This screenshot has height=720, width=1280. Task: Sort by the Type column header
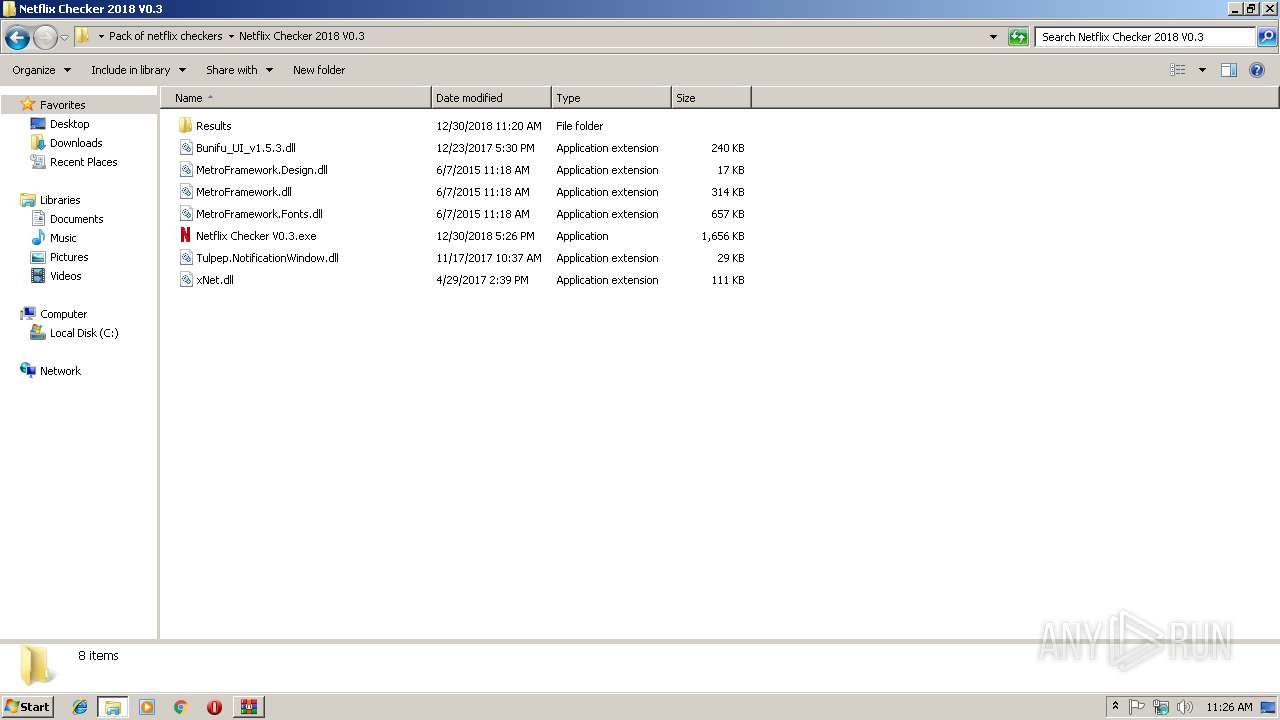click(x=611, y=98)
